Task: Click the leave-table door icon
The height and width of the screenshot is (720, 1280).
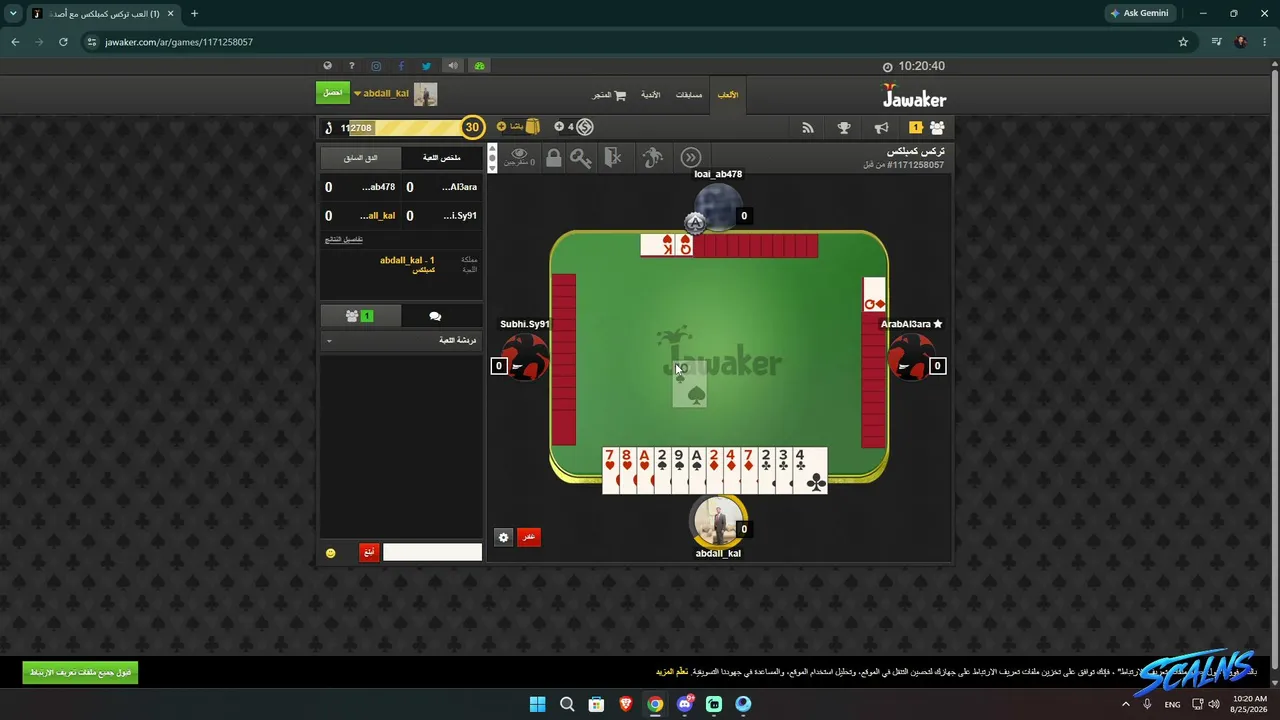Action: click(614, 157)
